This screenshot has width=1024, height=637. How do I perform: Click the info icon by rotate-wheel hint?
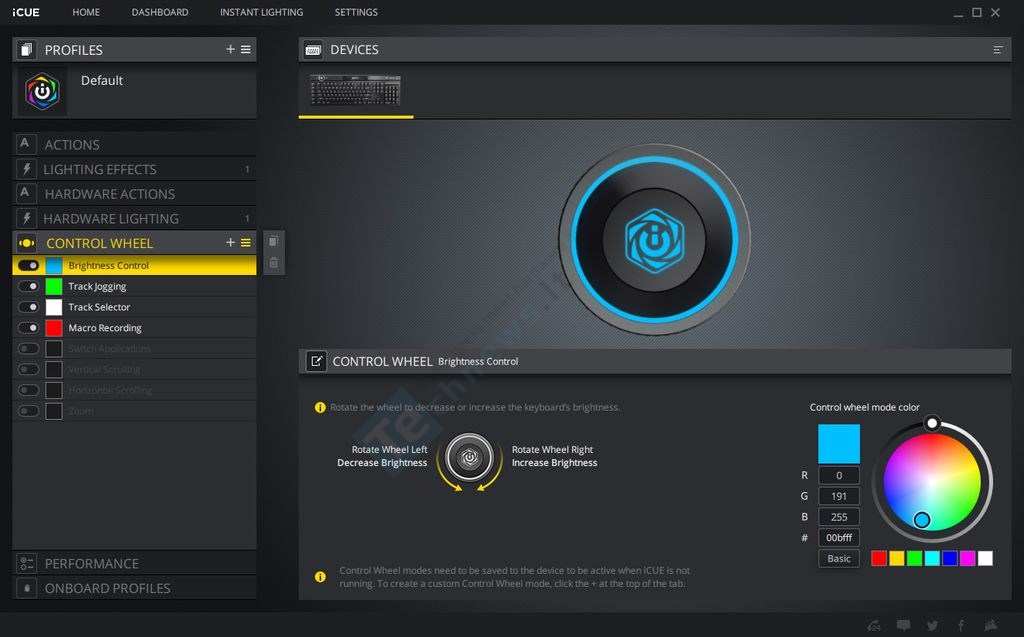pyautogui.click(x=320, y=407)
